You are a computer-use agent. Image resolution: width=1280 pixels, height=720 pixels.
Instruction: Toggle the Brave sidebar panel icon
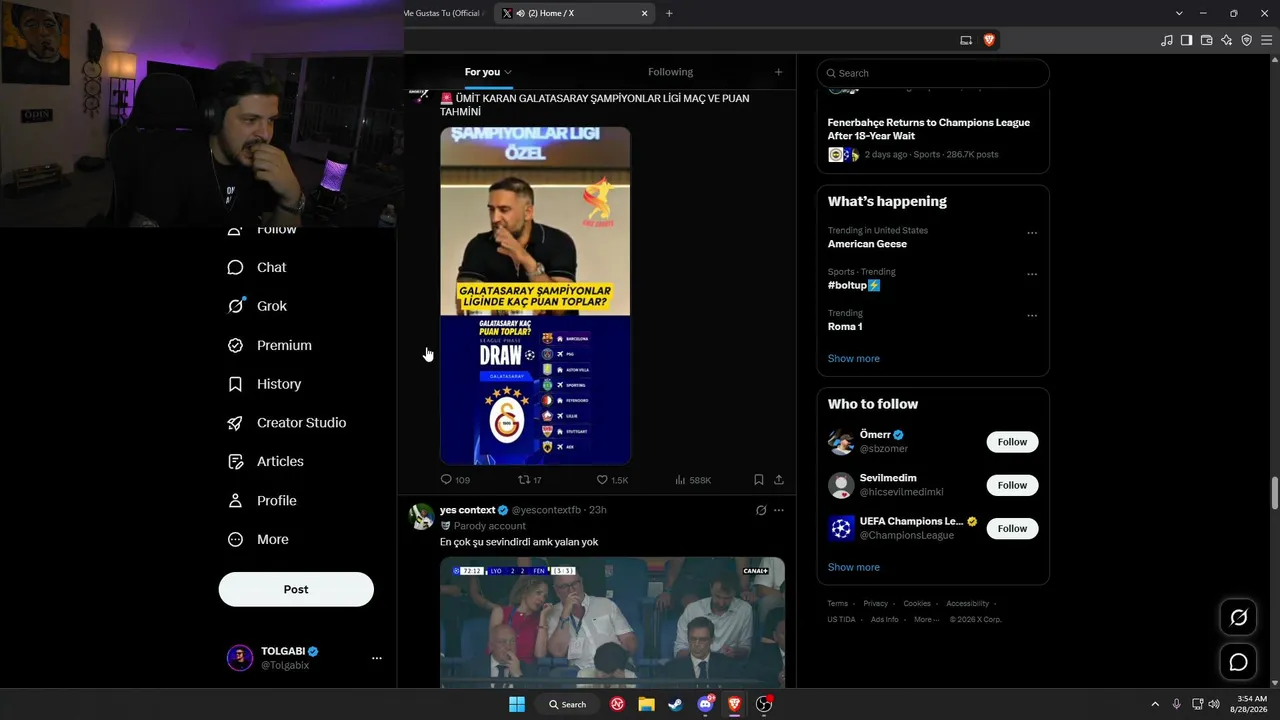click(x=1186, y=40)
